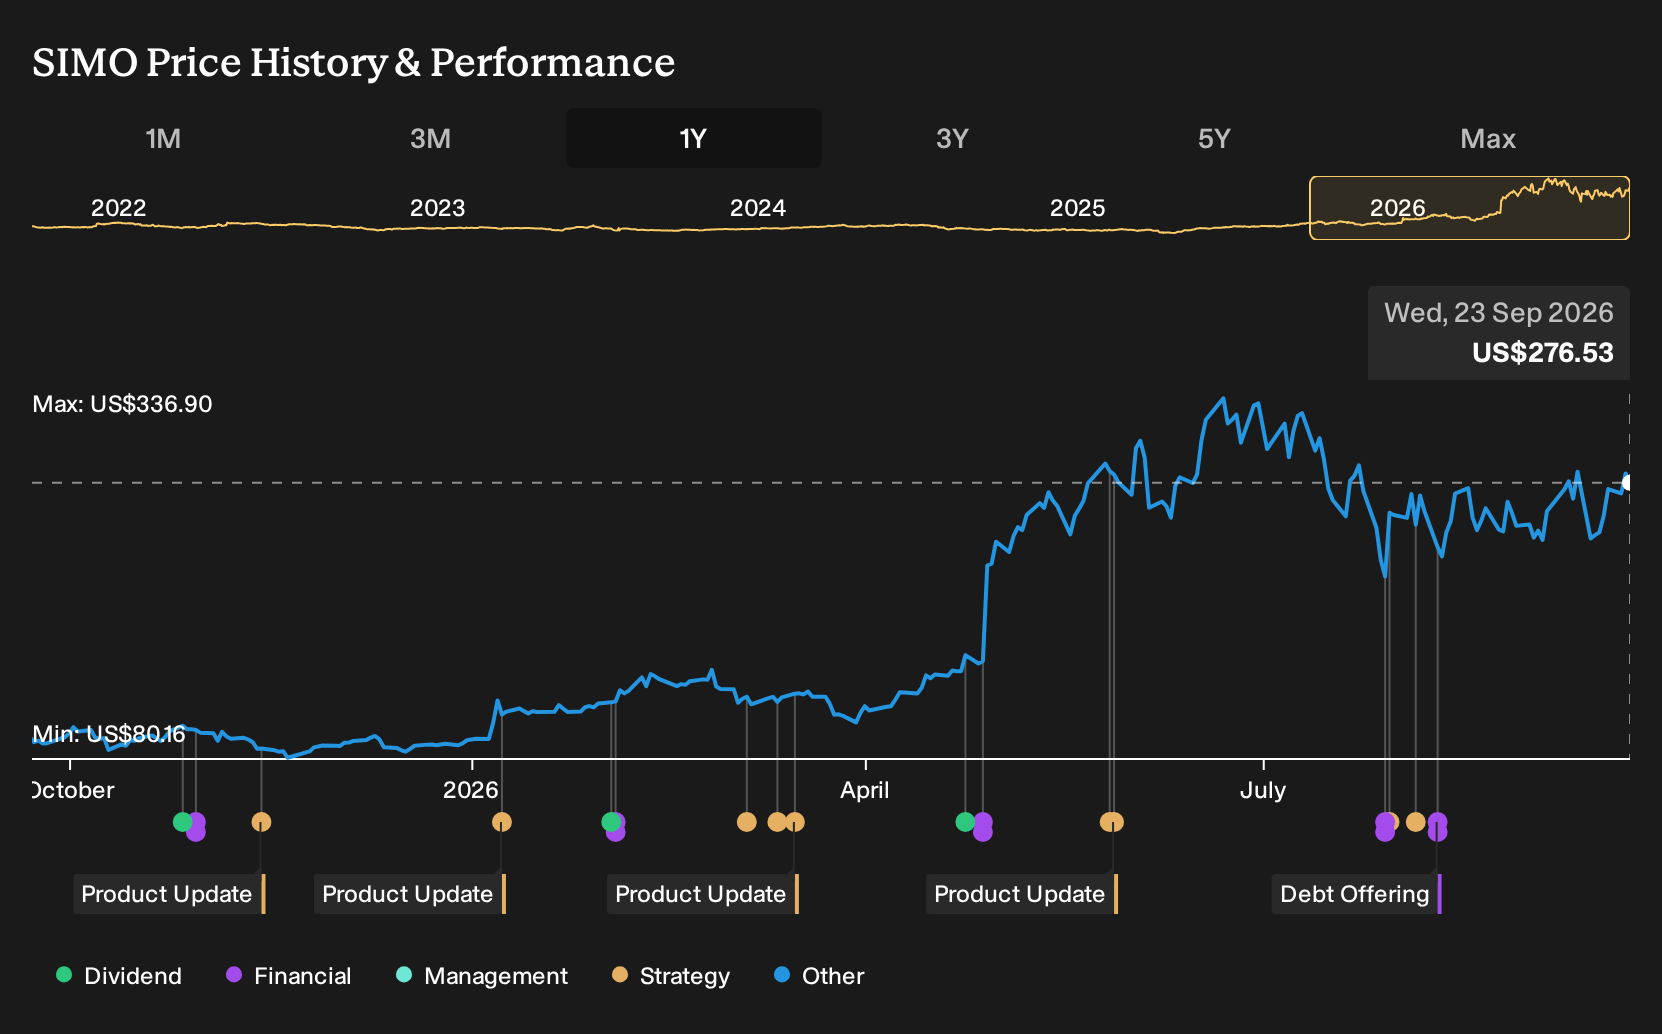Image resolution: width=1662 pixels, height=1034 pixels.
Task: Click the SIMO Price History & Performance heading
Action: click(354, 62)
